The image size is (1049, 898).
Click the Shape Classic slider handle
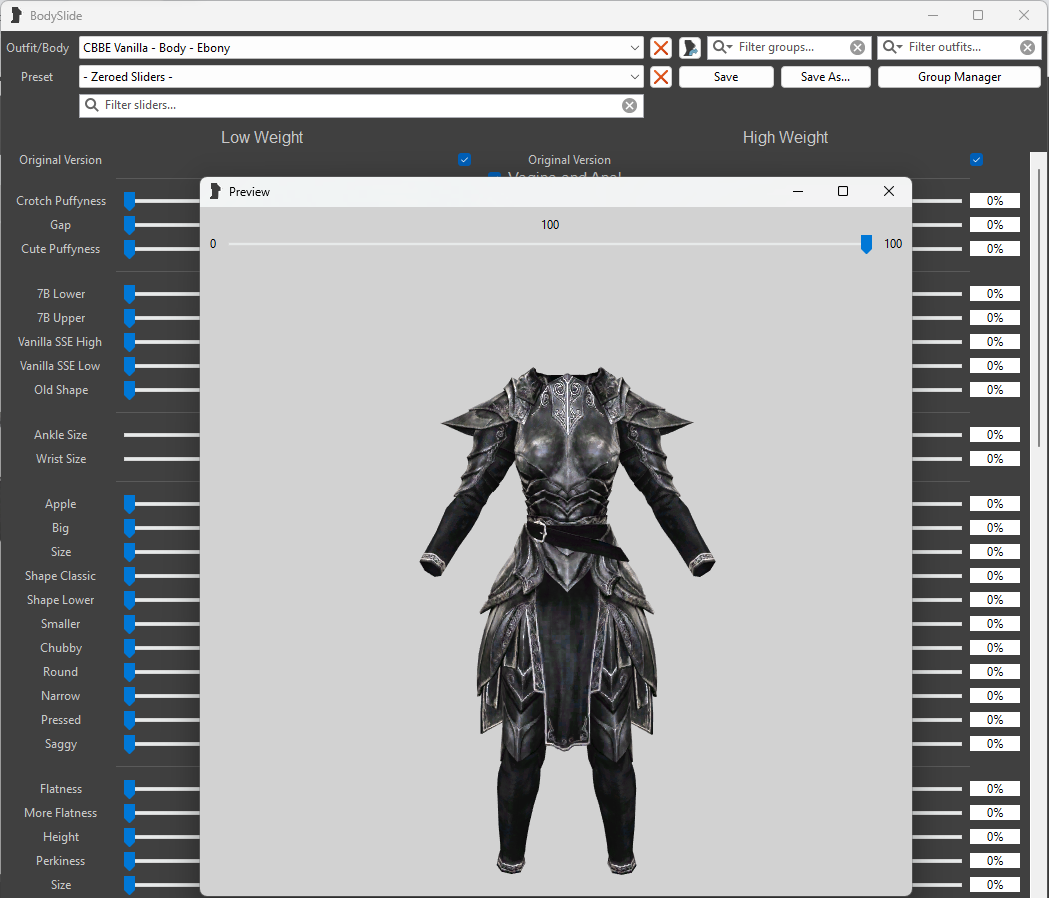click(x=130, y=576)
